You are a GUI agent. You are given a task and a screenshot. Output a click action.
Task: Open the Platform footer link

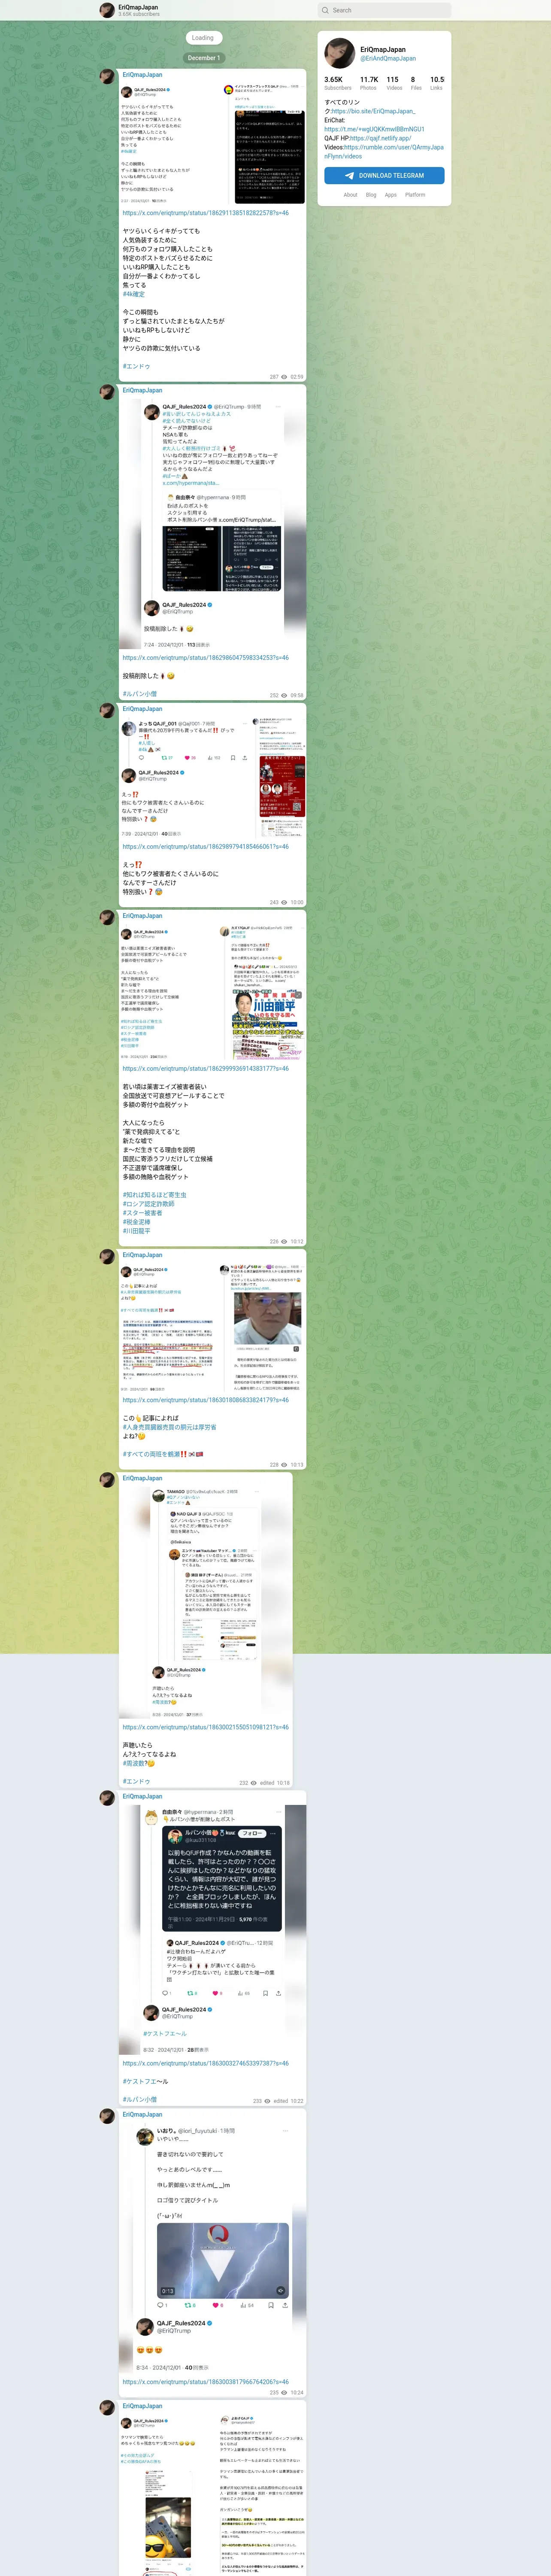(x=415, y=195)
